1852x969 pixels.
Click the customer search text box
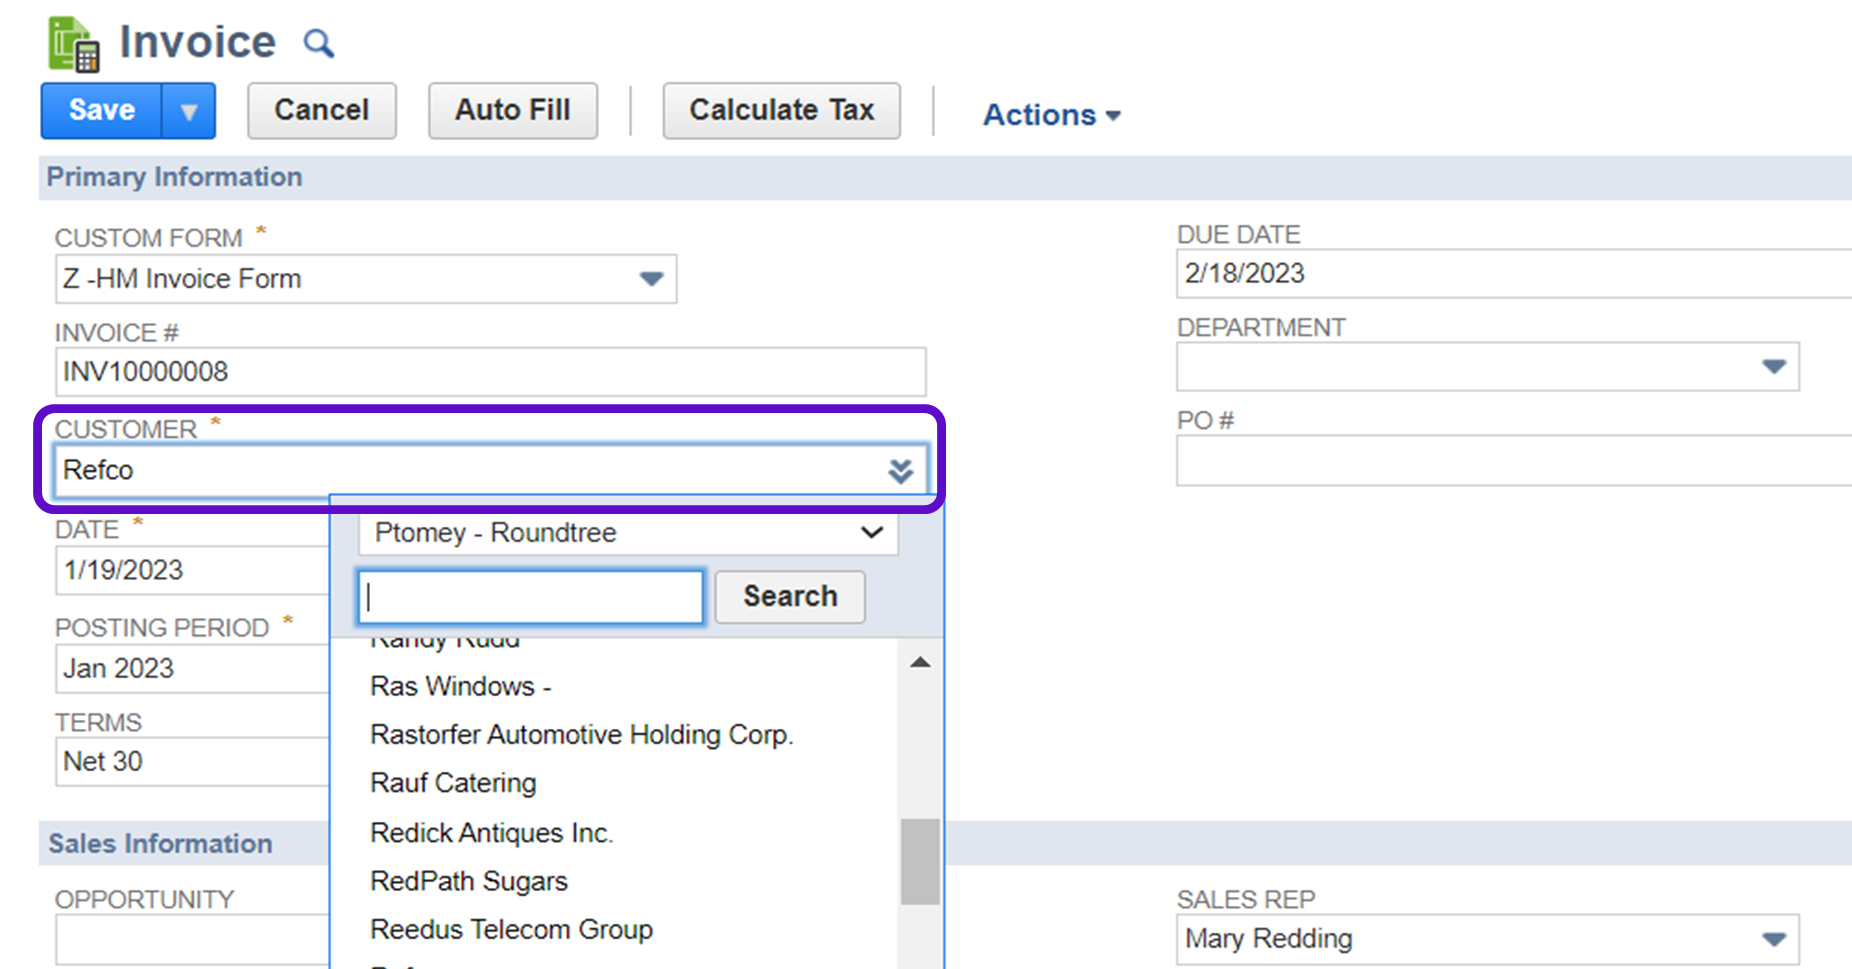click(530, 597)
